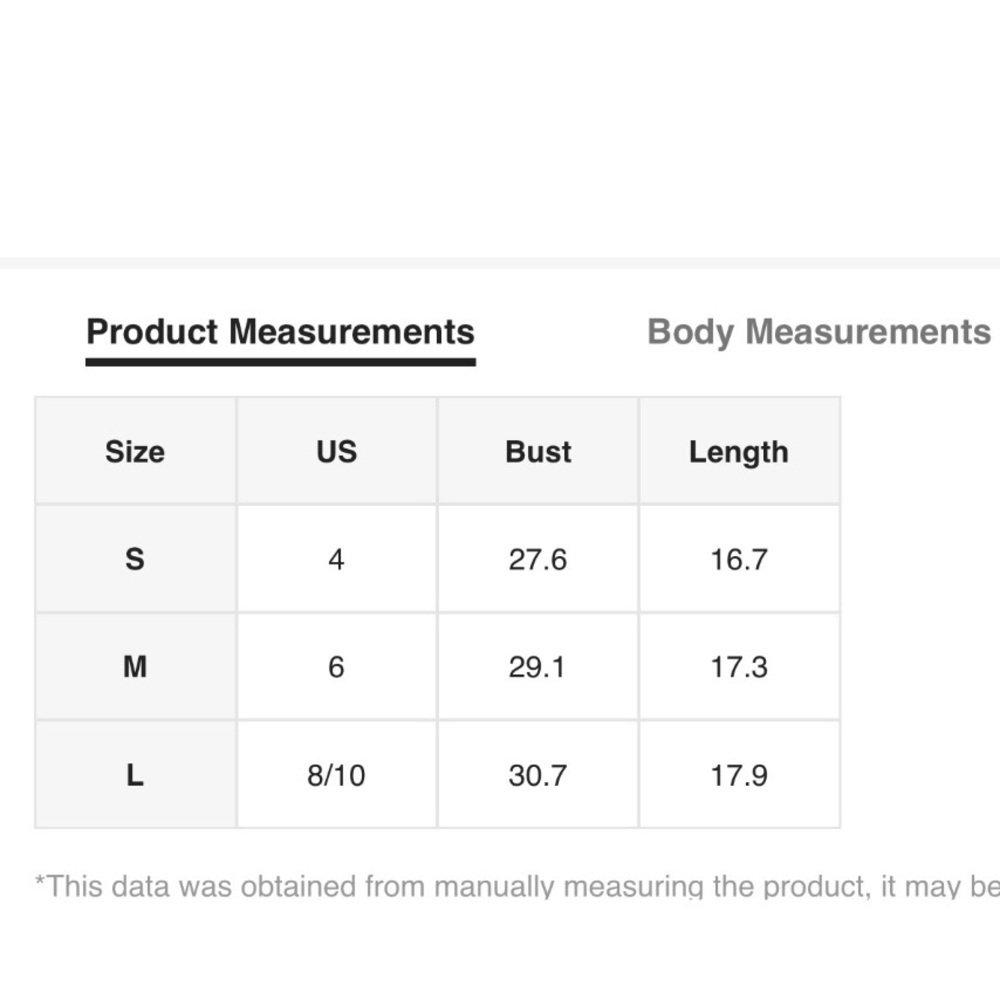Click the 29.1 bust measurement cell
Image resolution: width=1000 pixels, height=1000 pixels.
point(538,666)
